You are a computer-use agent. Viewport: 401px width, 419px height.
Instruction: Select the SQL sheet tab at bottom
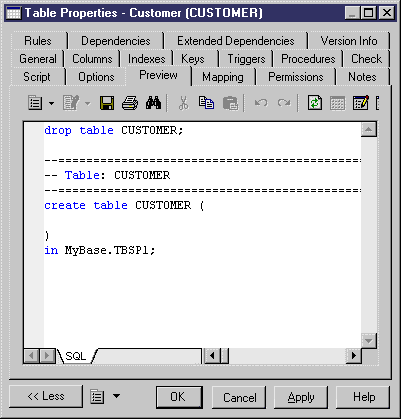[76, 356]
